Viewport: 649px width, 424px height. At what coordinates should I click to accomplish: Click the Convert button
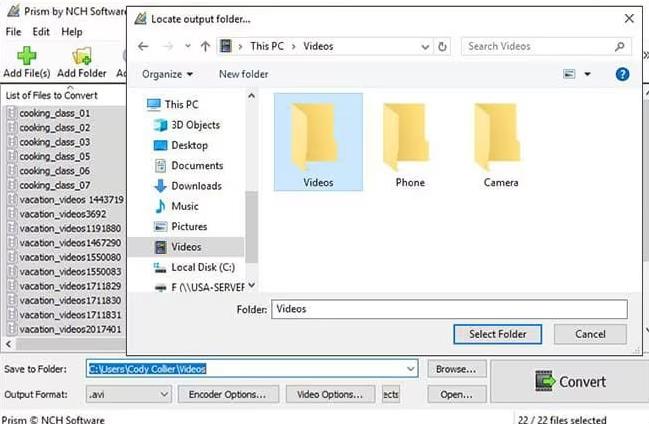tap(570, 381)
